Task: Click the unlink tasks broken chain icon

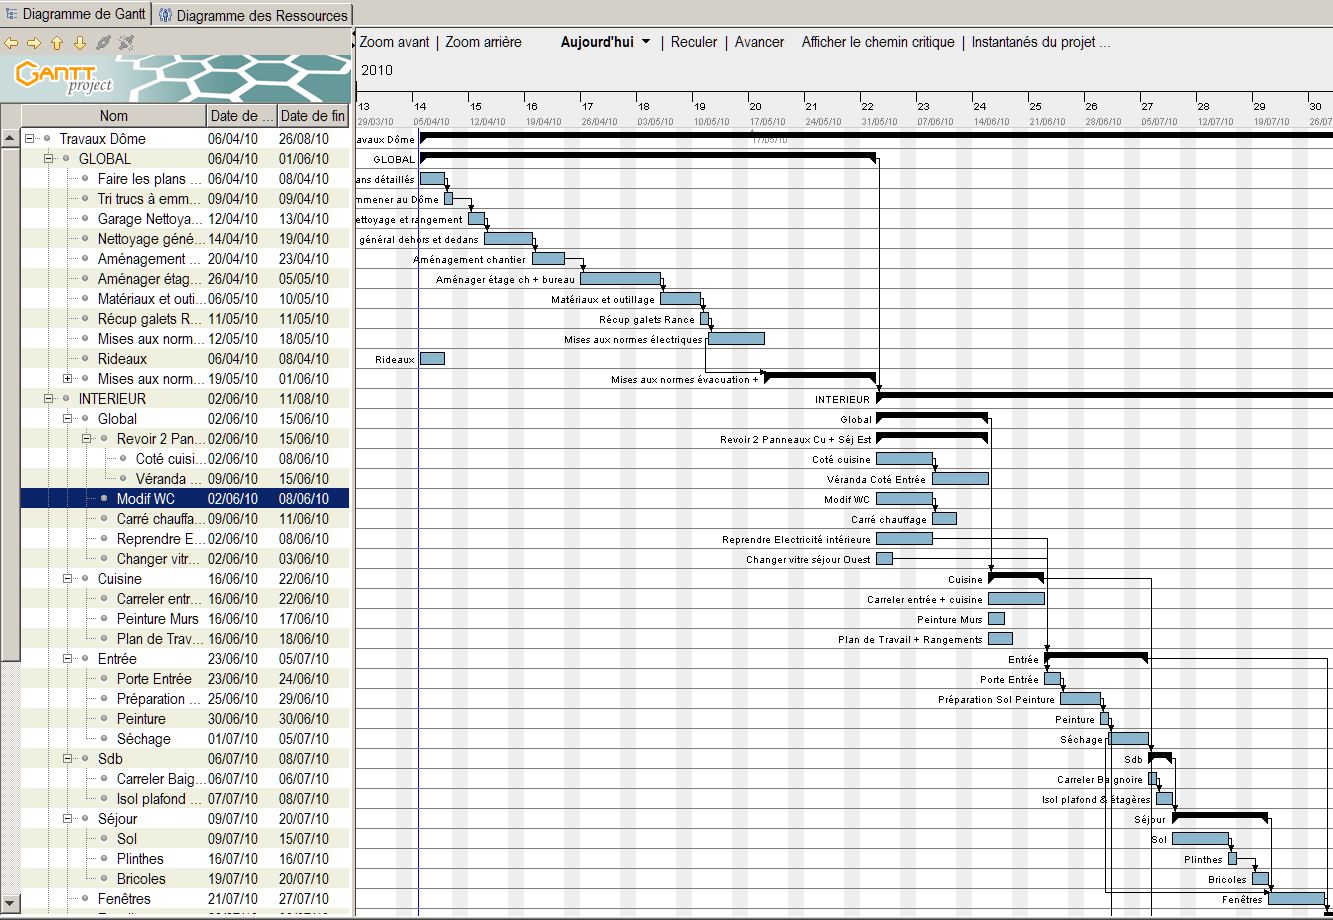Action: (x=126, y=43)
